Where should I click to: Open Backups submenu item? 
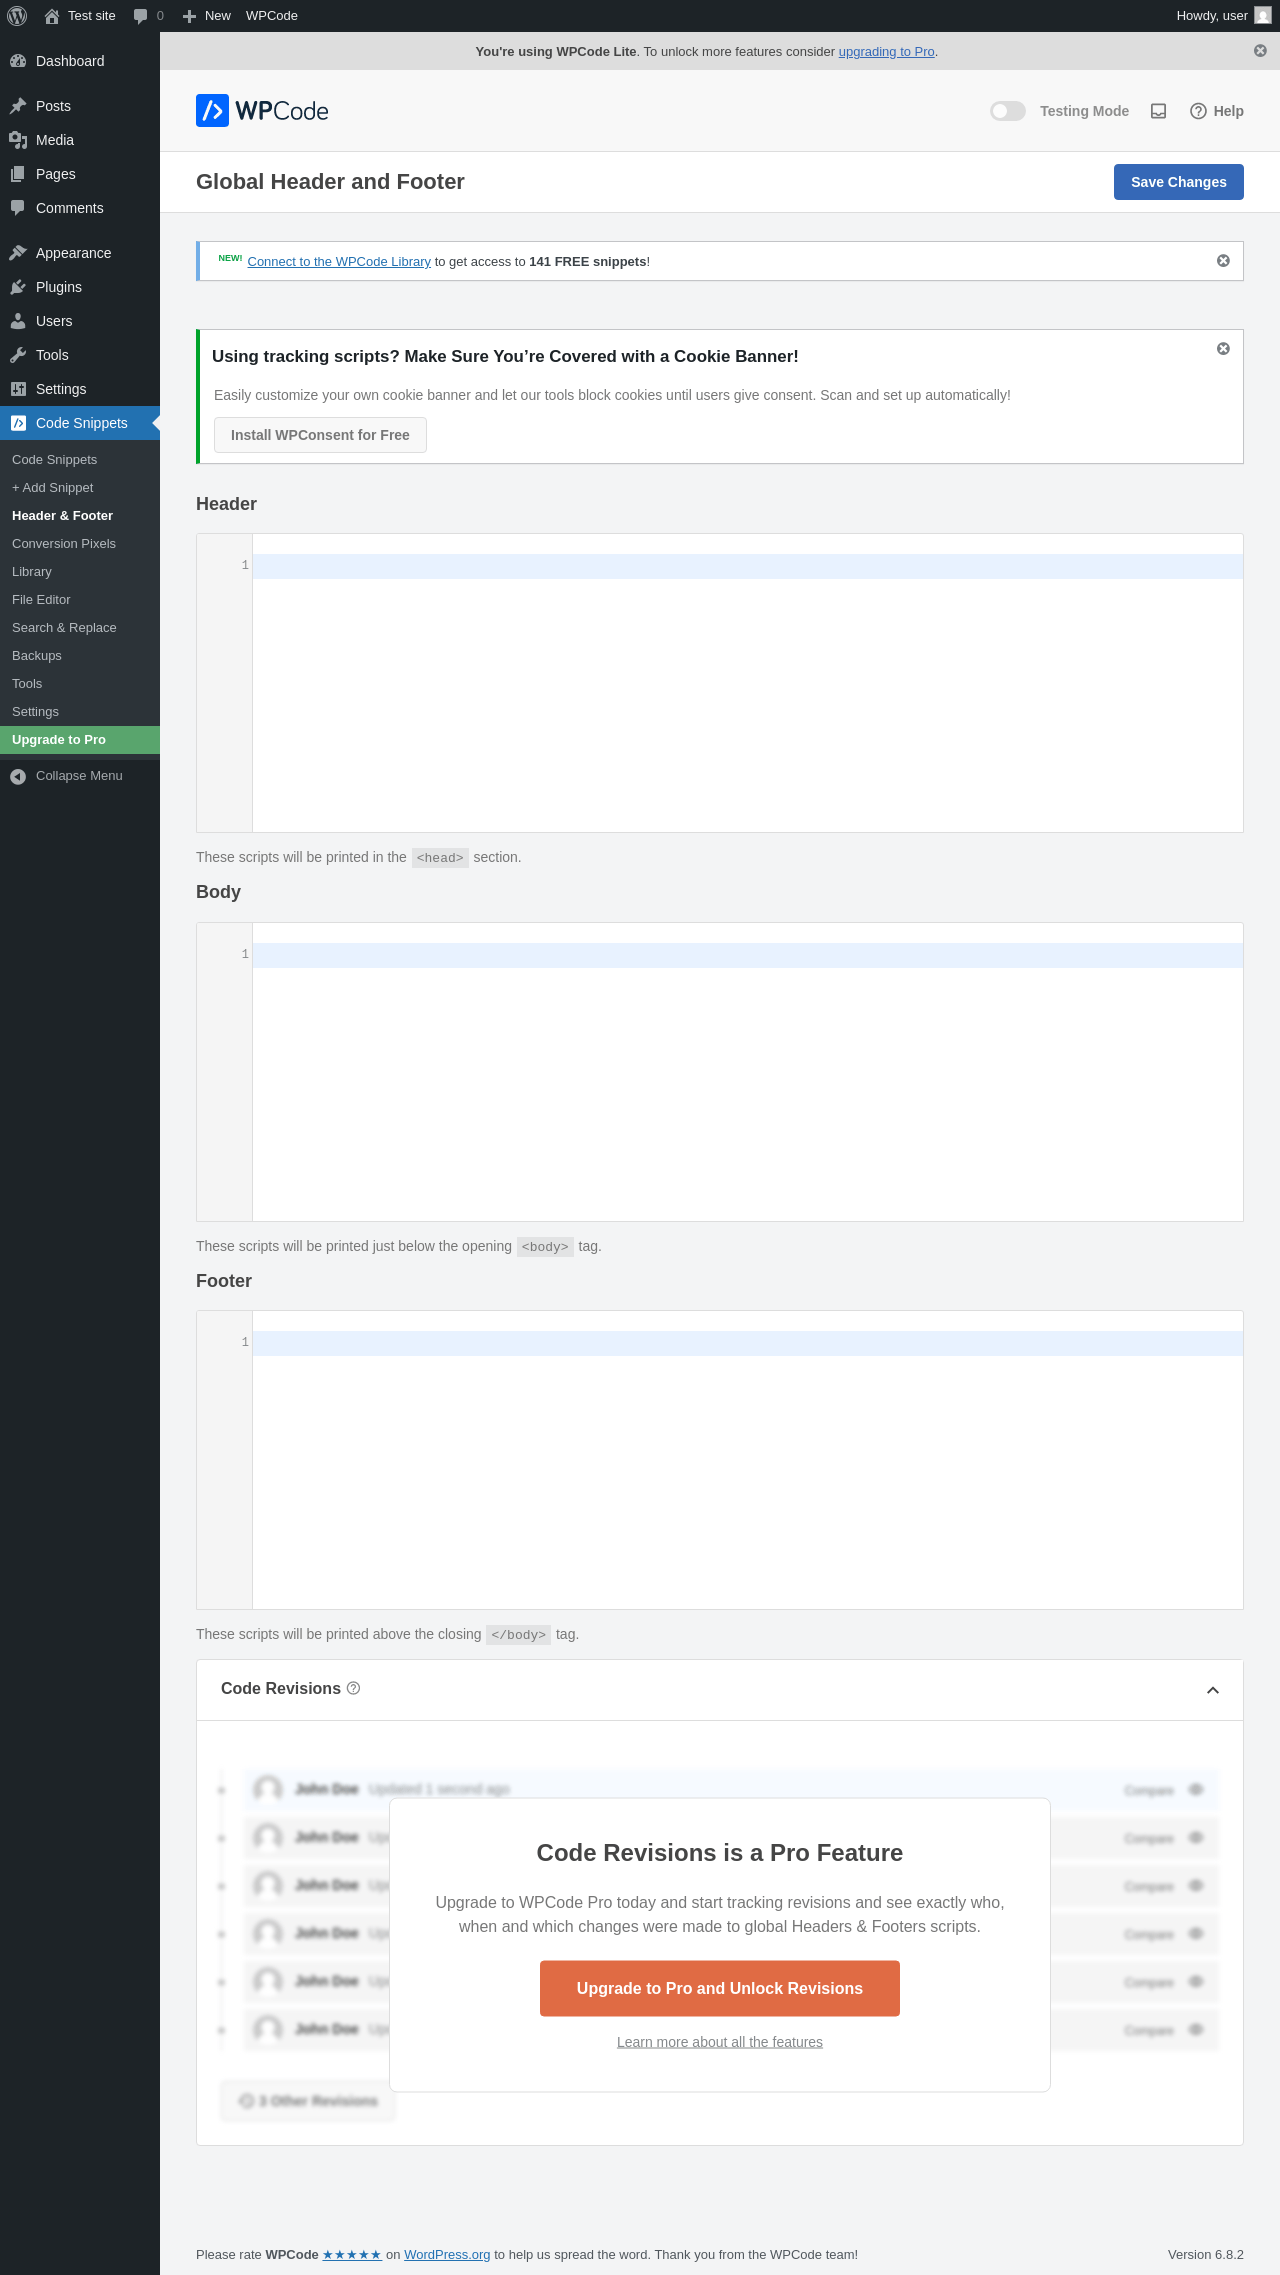[x=80, y=656]
